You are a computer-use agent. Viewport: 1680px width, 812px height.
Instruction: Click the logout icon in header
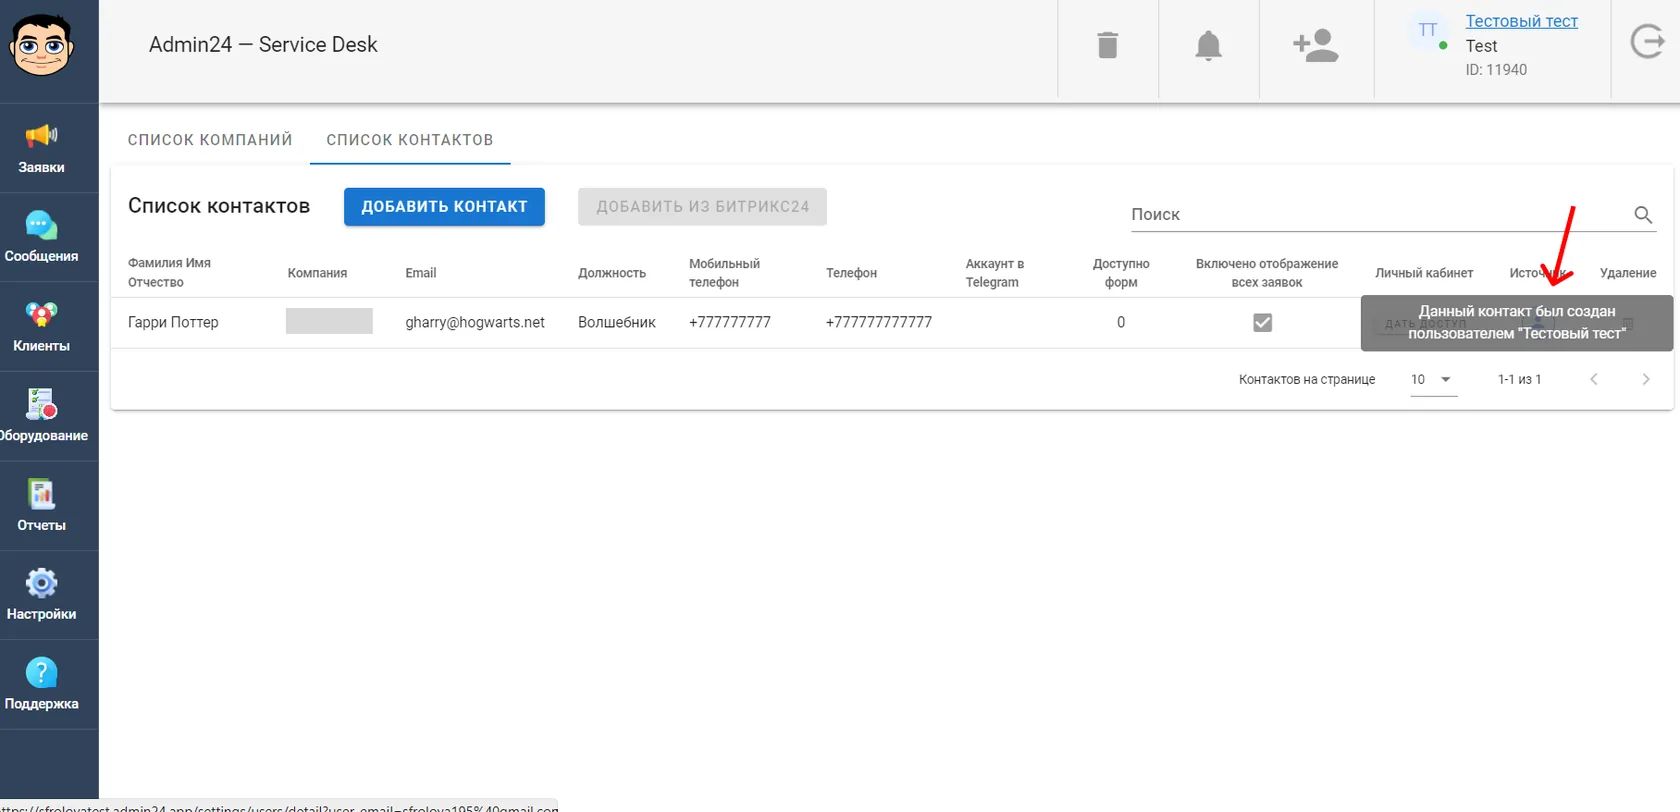1647,42
